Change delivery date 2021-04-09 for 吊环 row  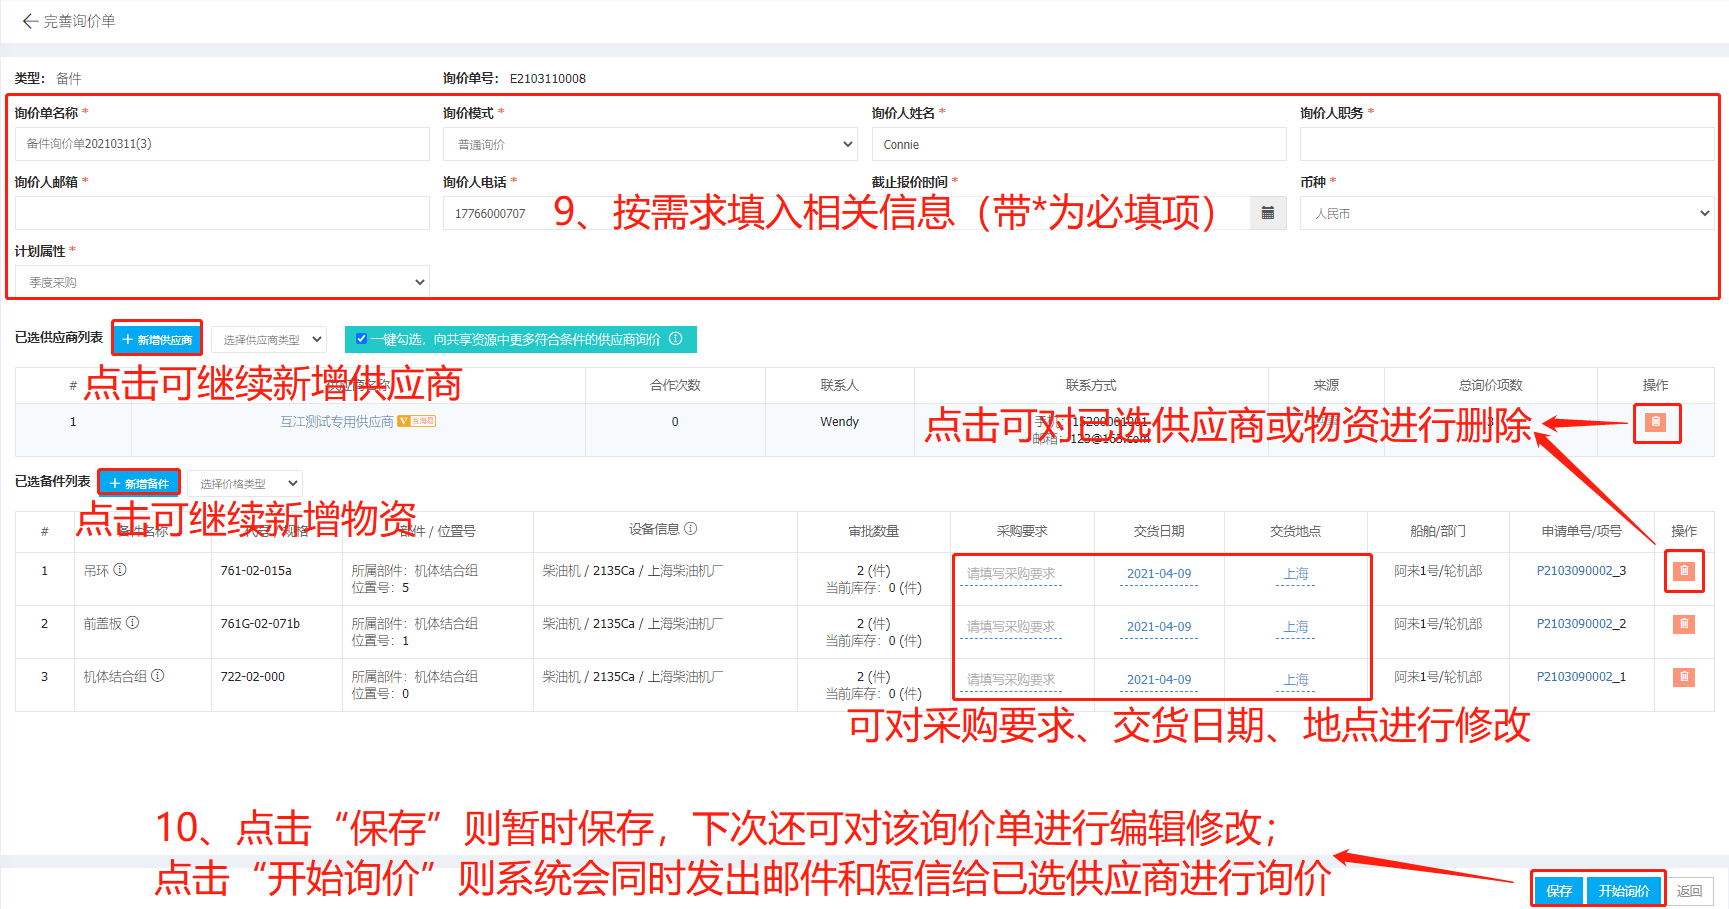[1159, 574]
